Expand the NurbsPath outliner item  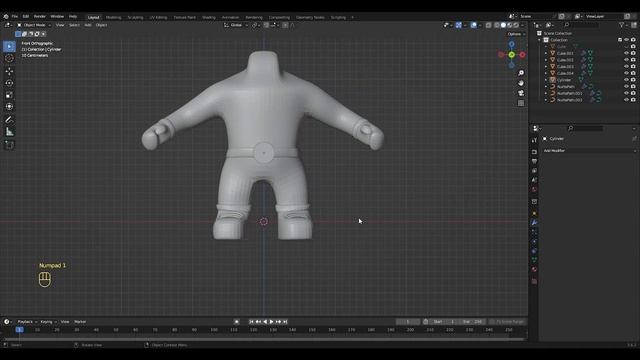(x=546, y=87)
